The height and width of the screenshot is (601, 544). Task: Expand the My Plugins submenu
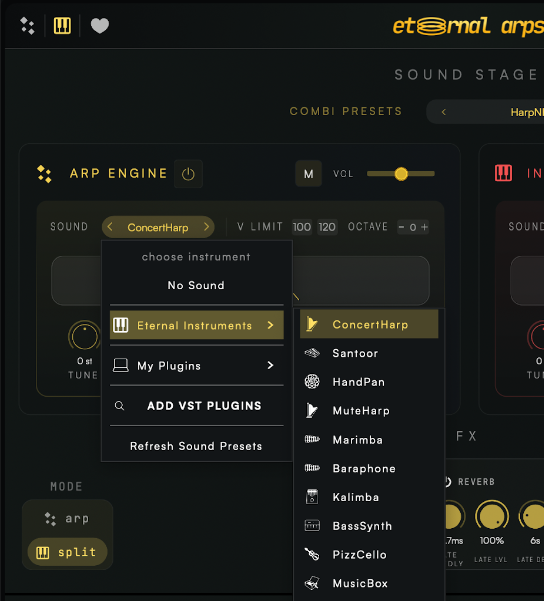click(x=197, y=366)
